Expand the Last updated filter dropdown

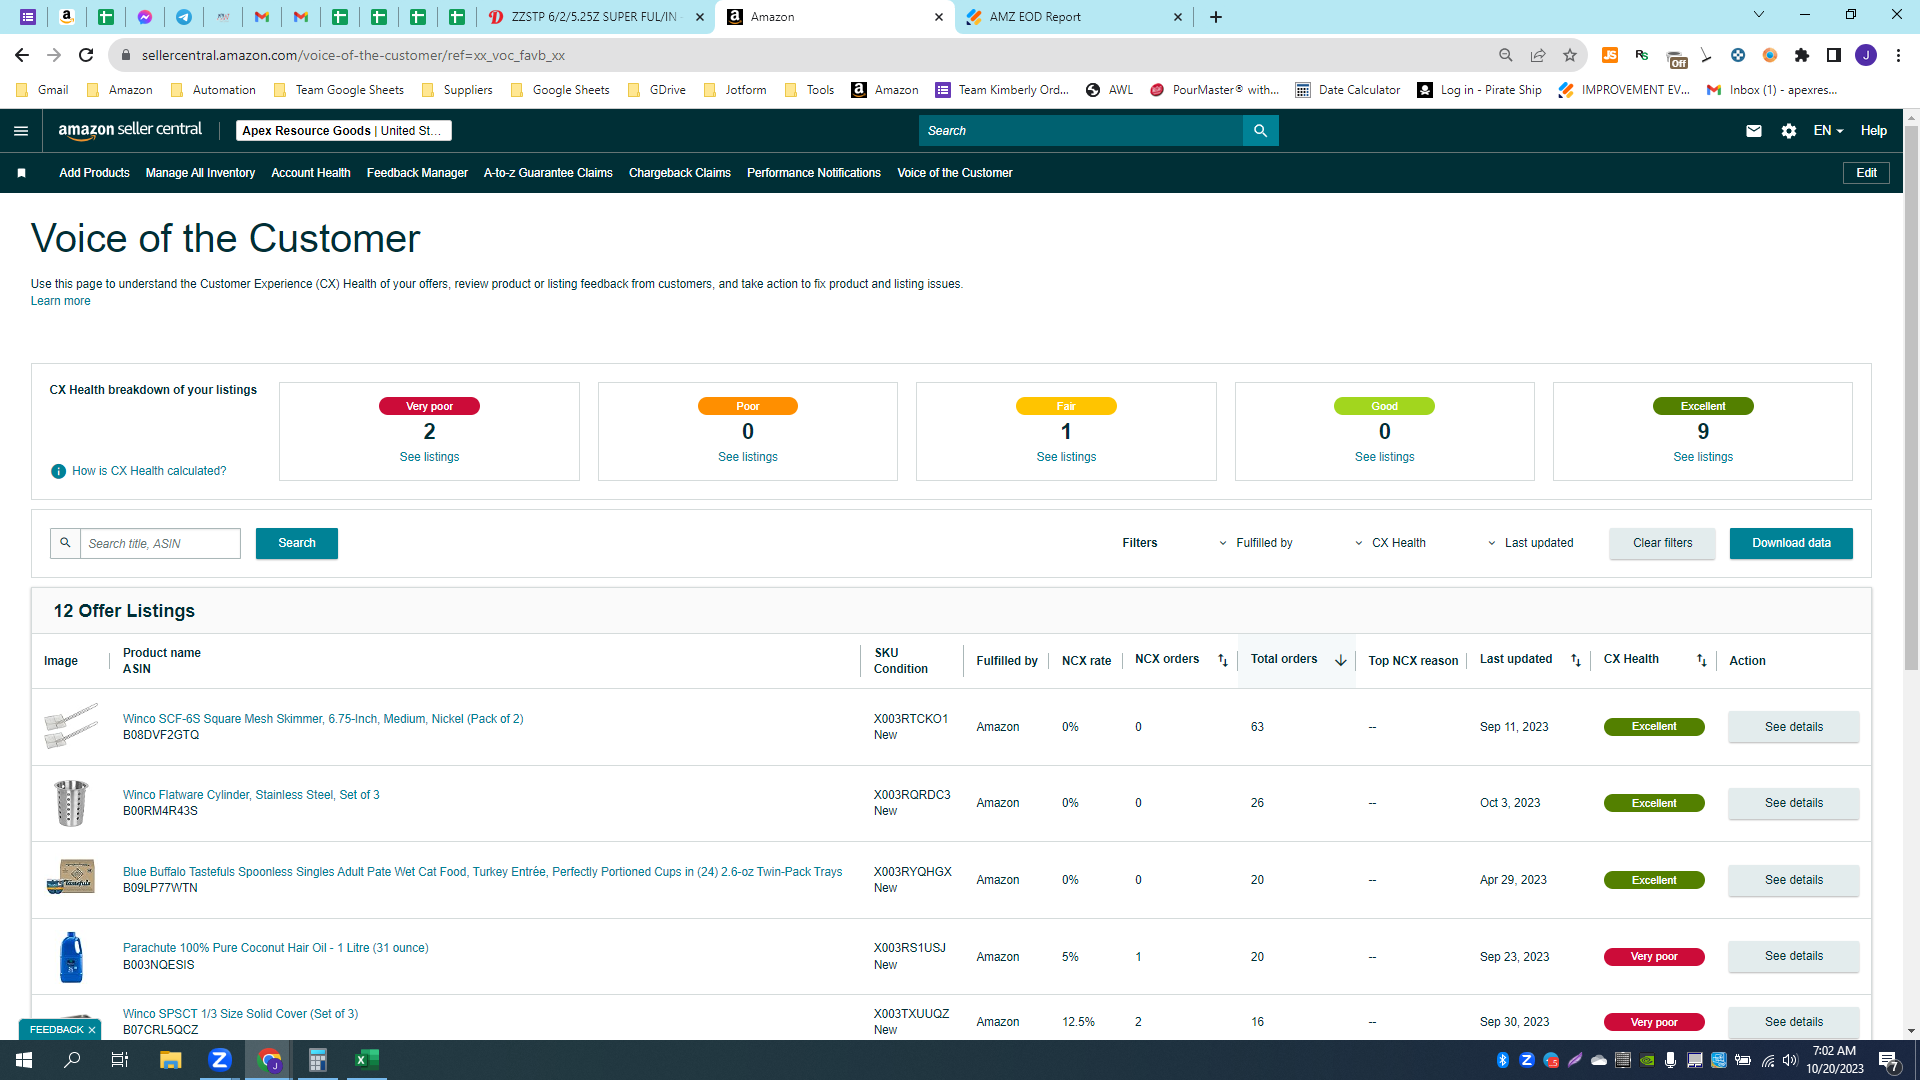pyautogui.click(x=1530, y=543)
